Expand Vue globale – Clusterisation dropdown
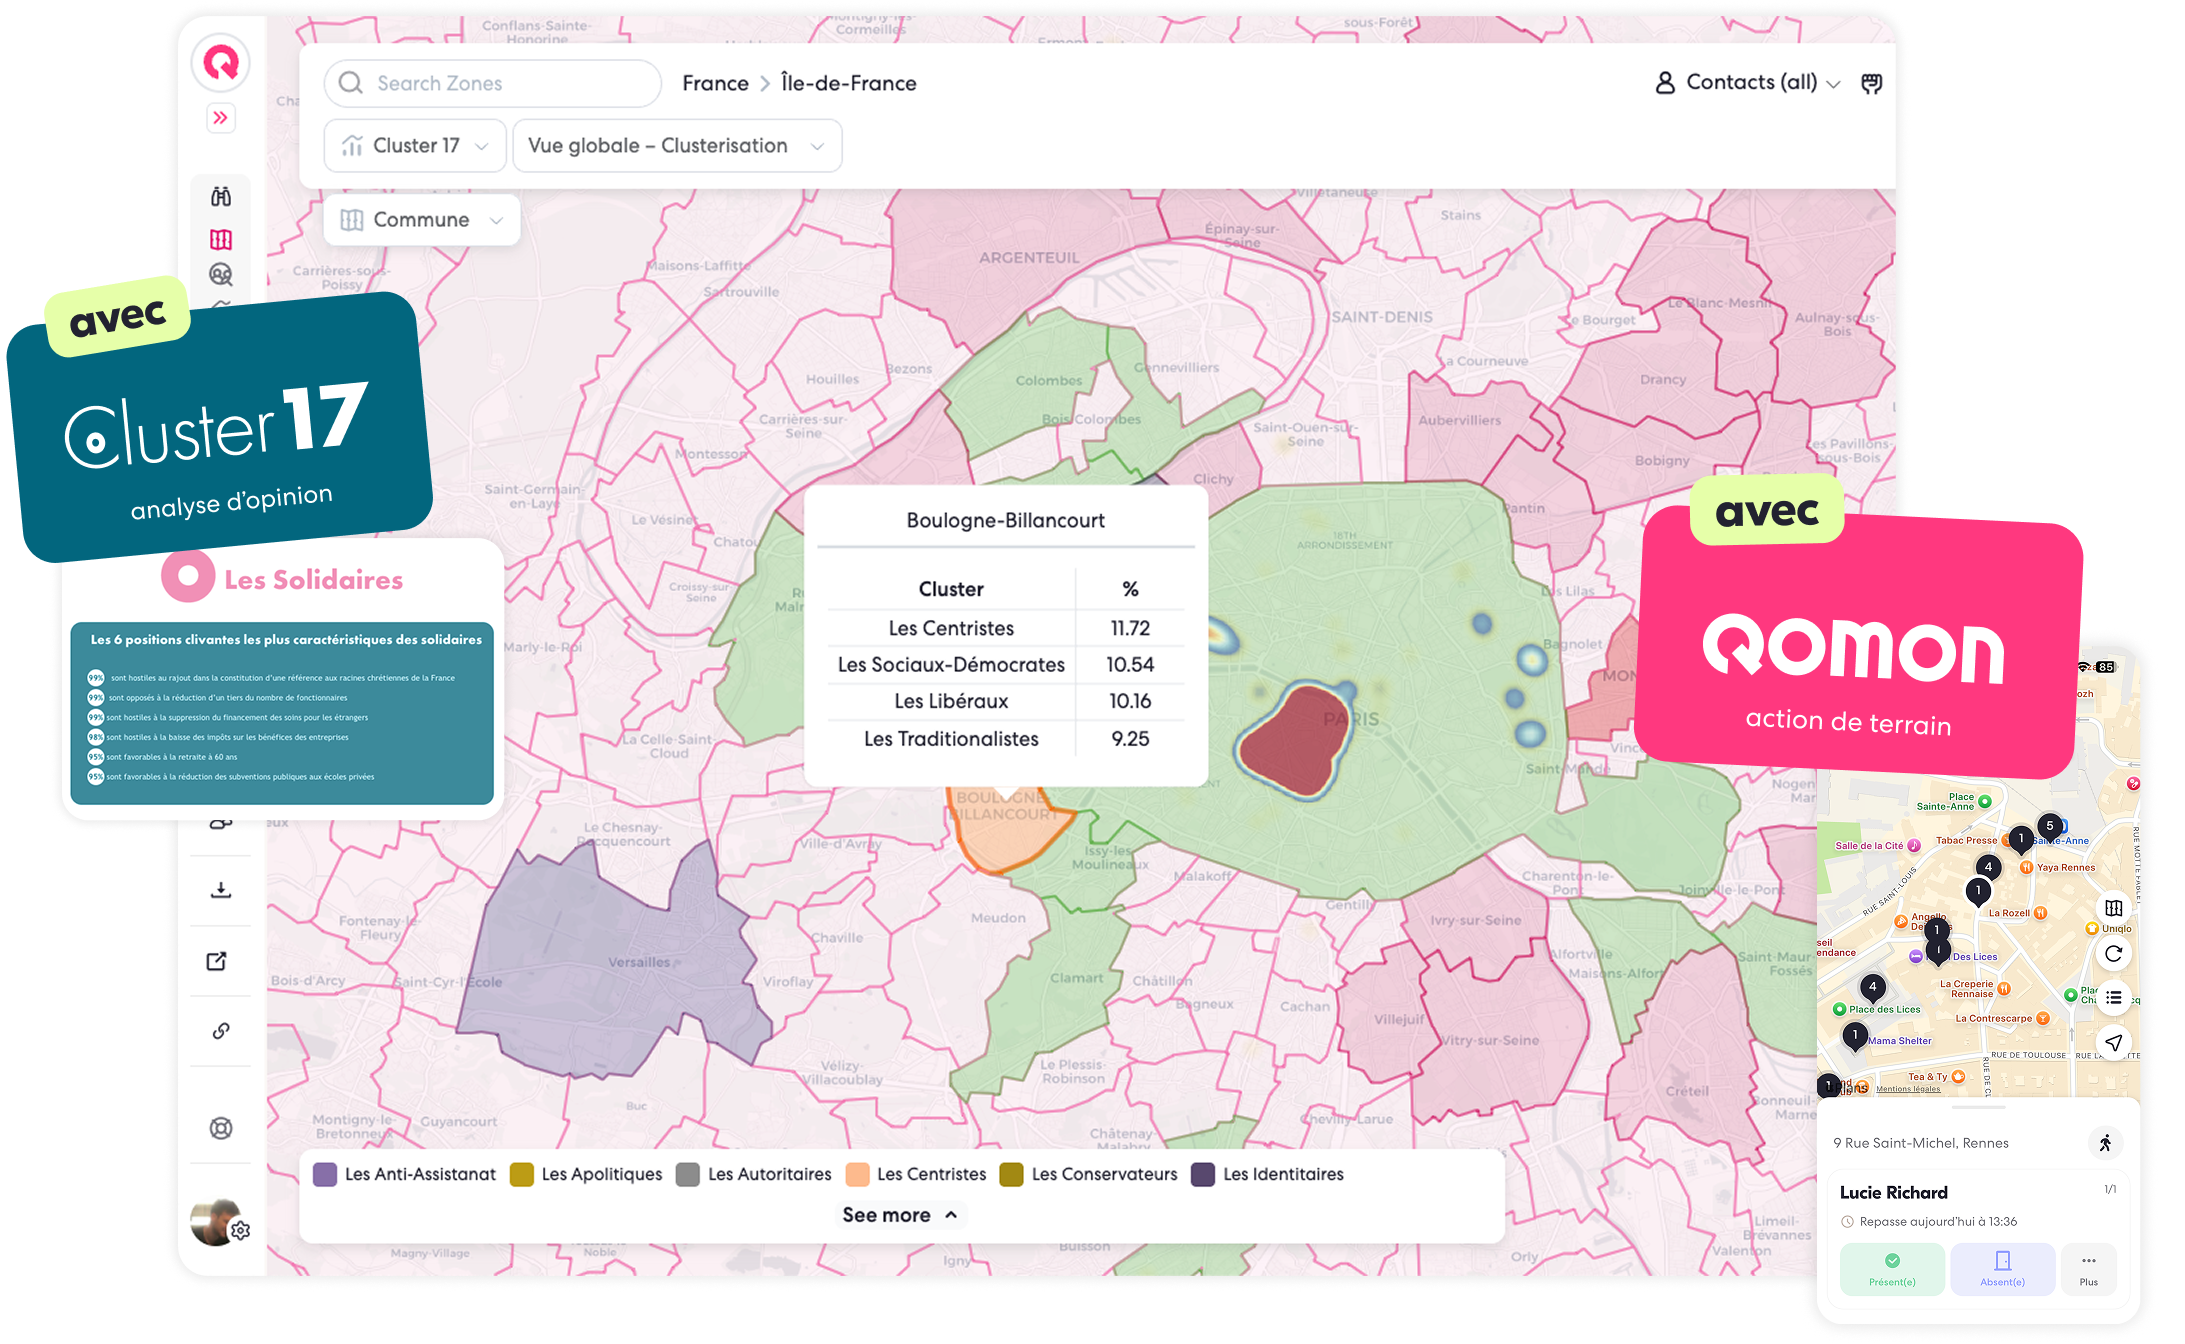 (676, 146)
